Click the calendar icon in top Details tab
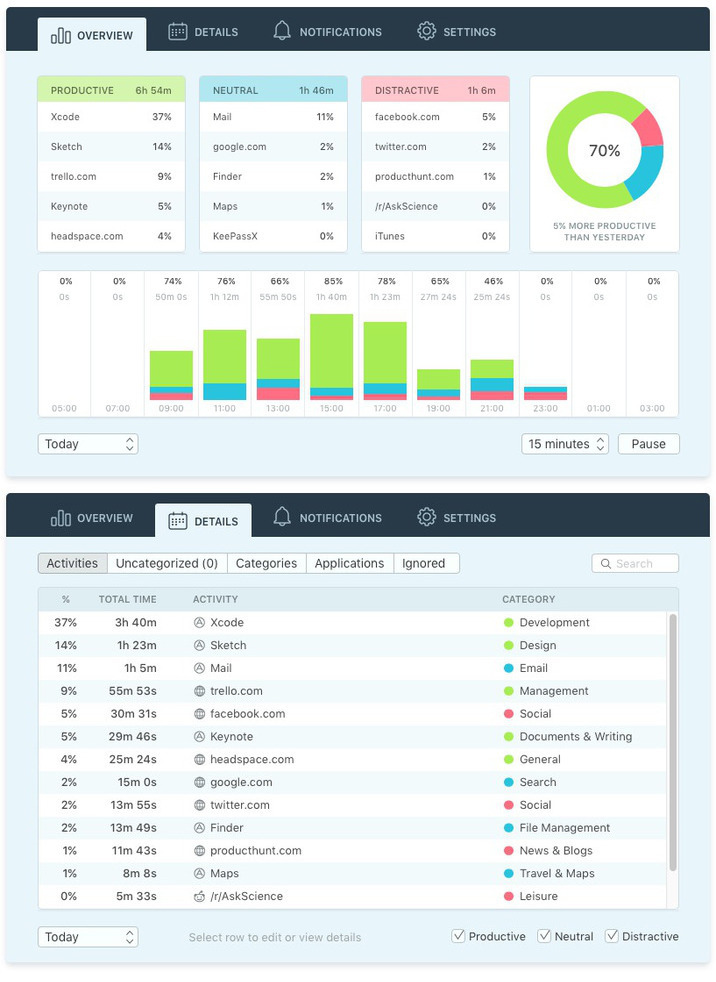716x982 pixels. coord(177,31)
